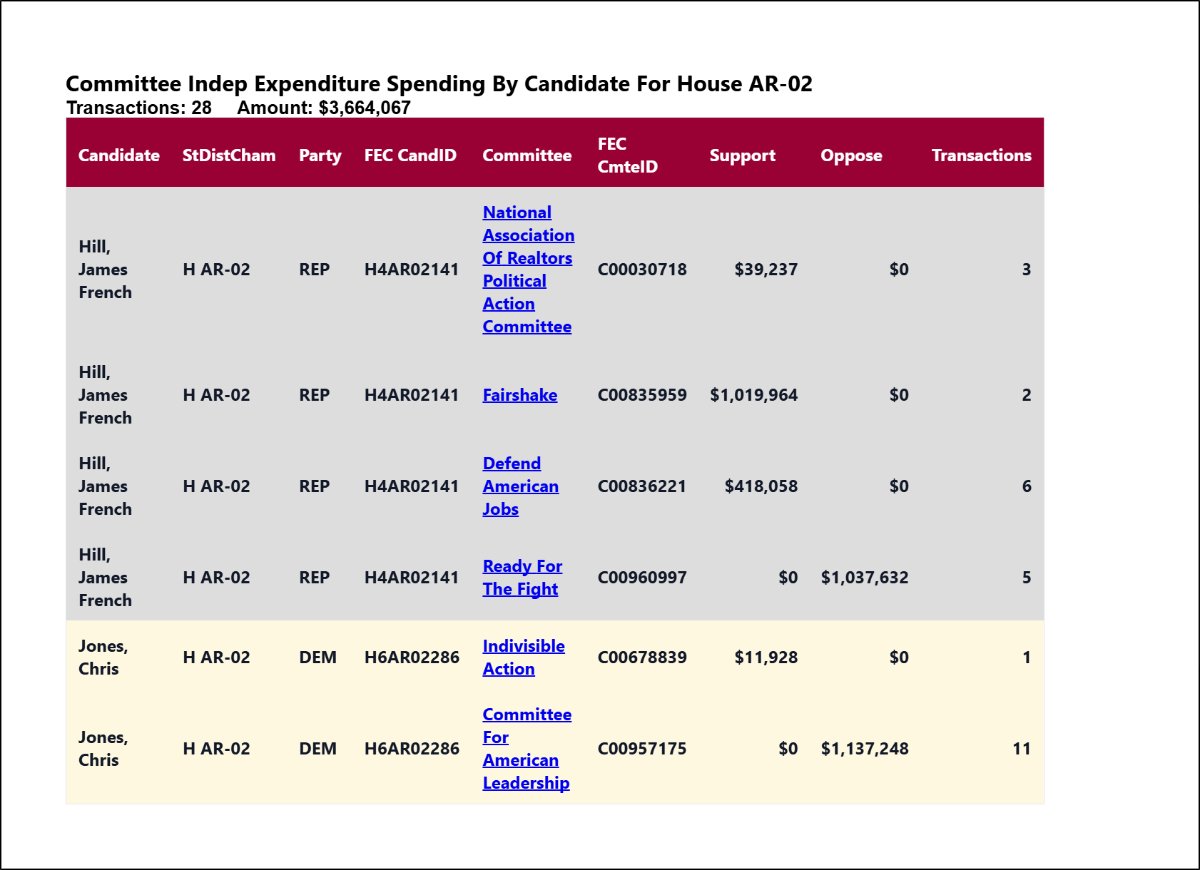
Task: Open Committee For American Leadership link
Action: coord(527,748)
